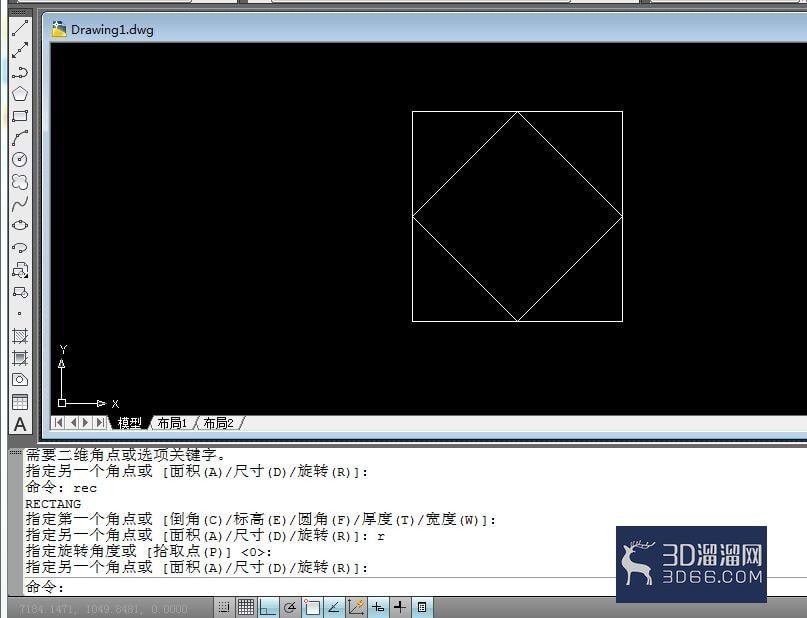Open the Table tool
Viewport: 807px width, 618px height.
point(20,402)
